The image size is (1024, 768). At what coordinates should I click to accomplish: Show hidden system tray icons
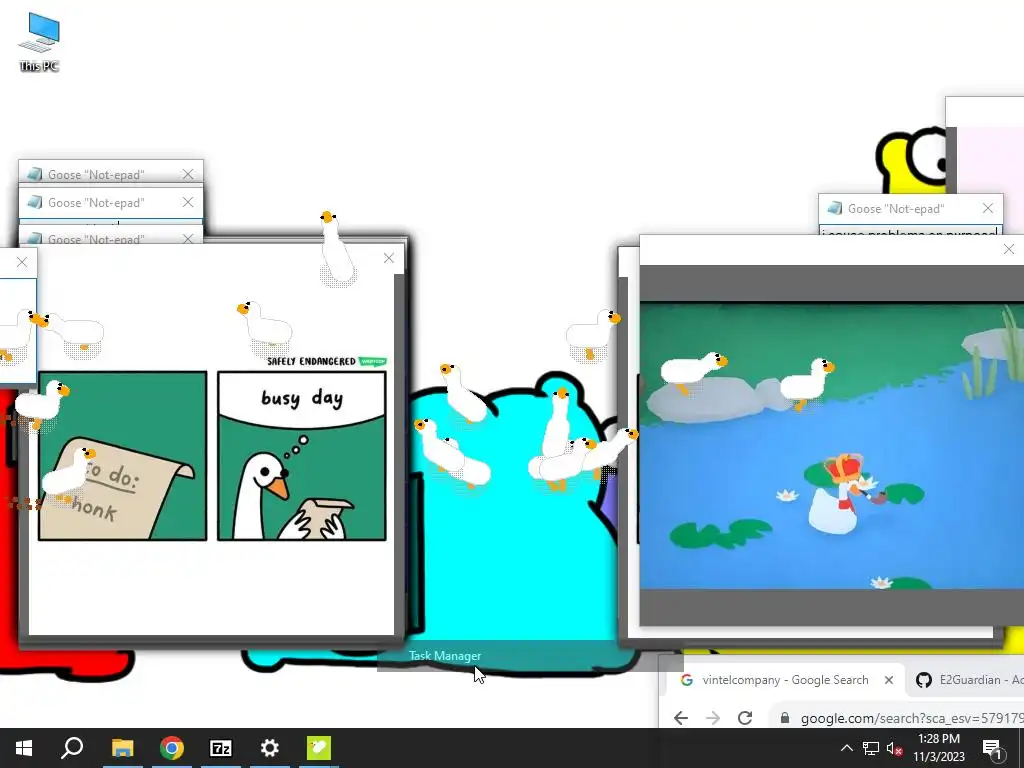click(846, 748)
